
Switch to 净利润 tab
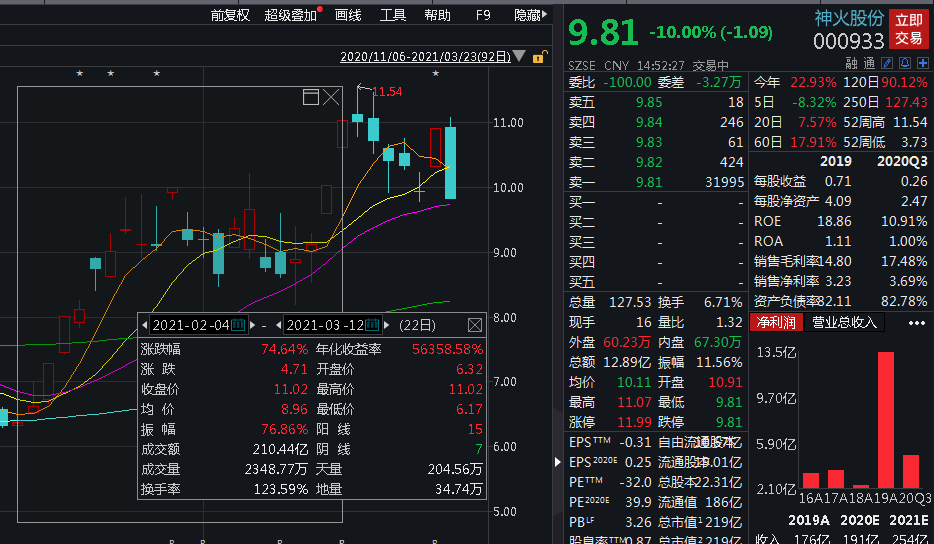click(776, 322)
